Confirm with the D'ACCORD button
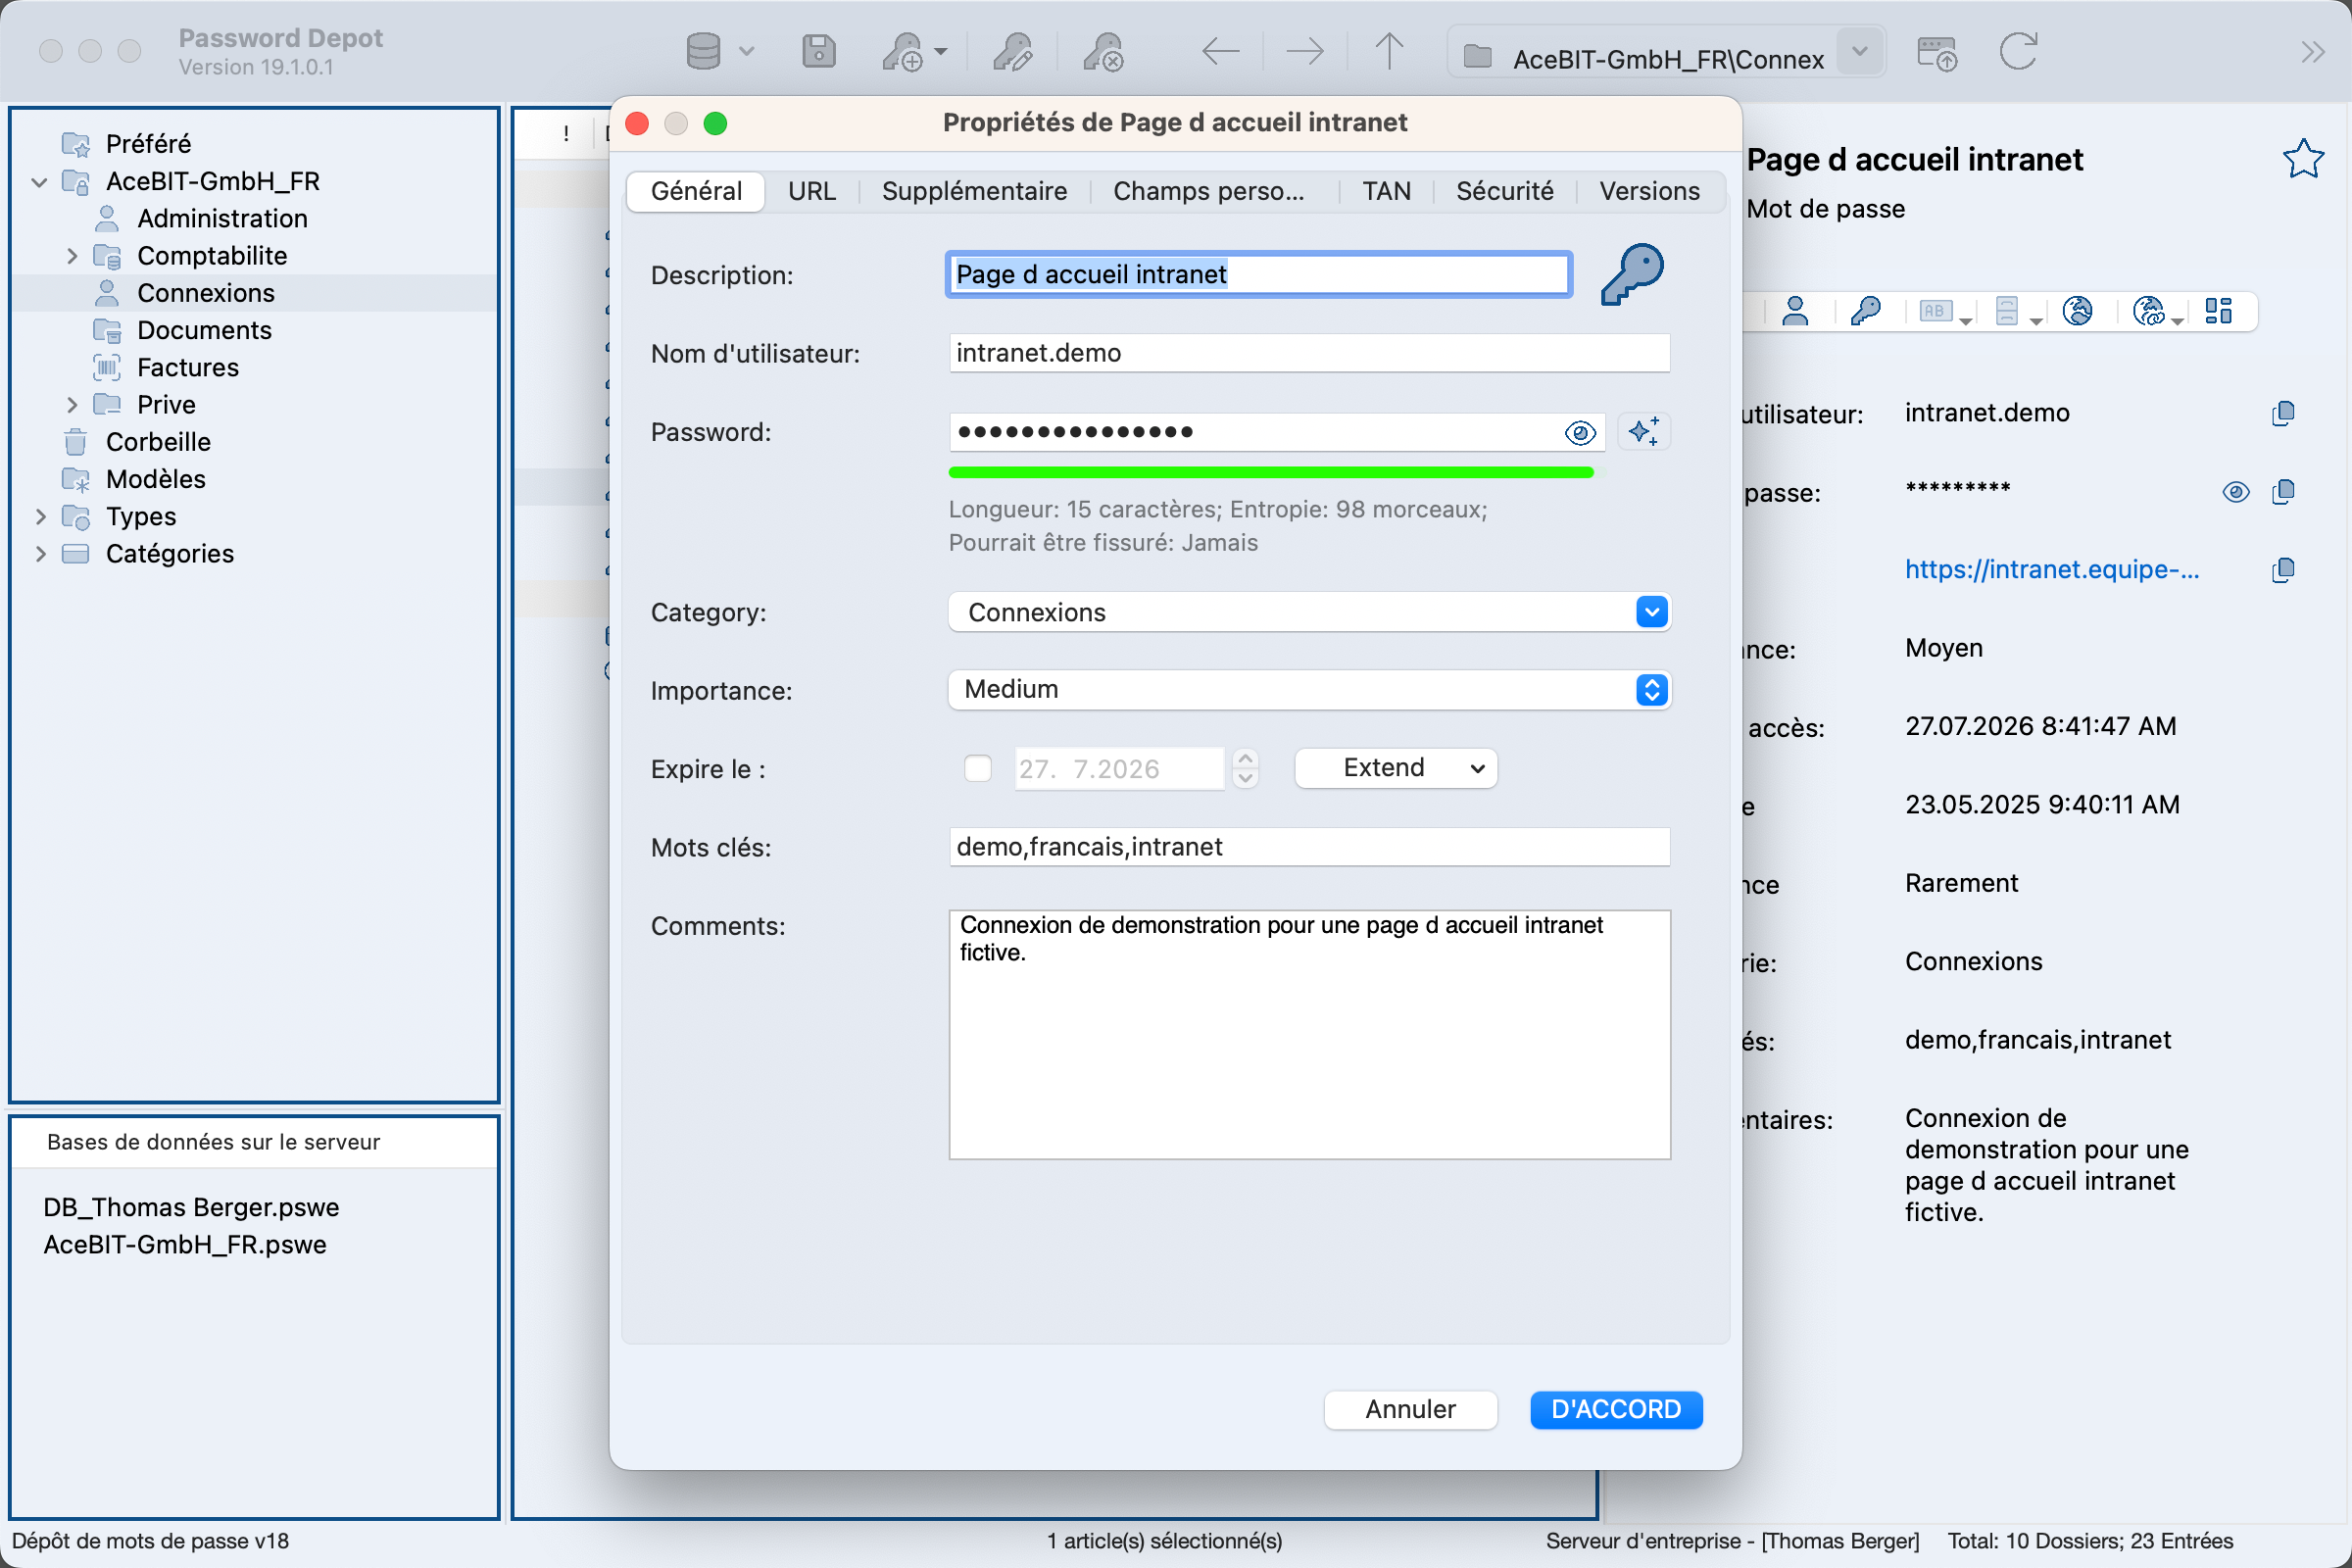The height and width of the screenshot is (1568, 2352). [x=1615, y=1409]
